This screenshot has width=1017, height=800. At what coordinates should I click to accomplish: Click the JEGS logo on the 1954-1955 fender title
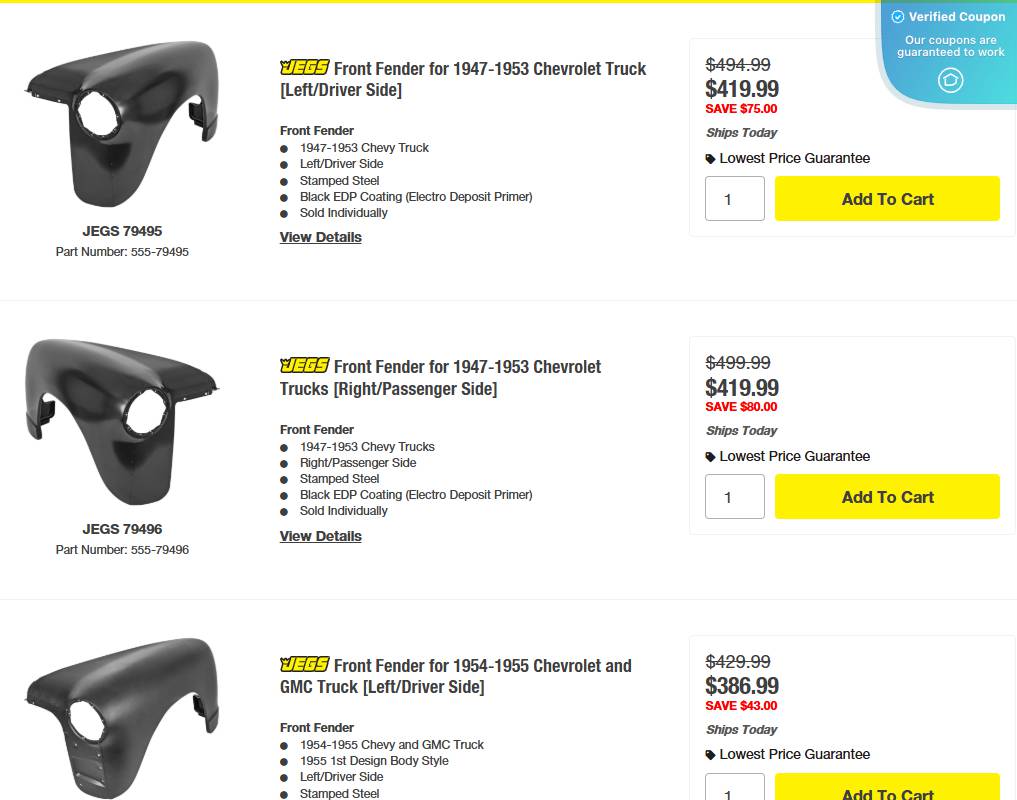coord(304,665)
